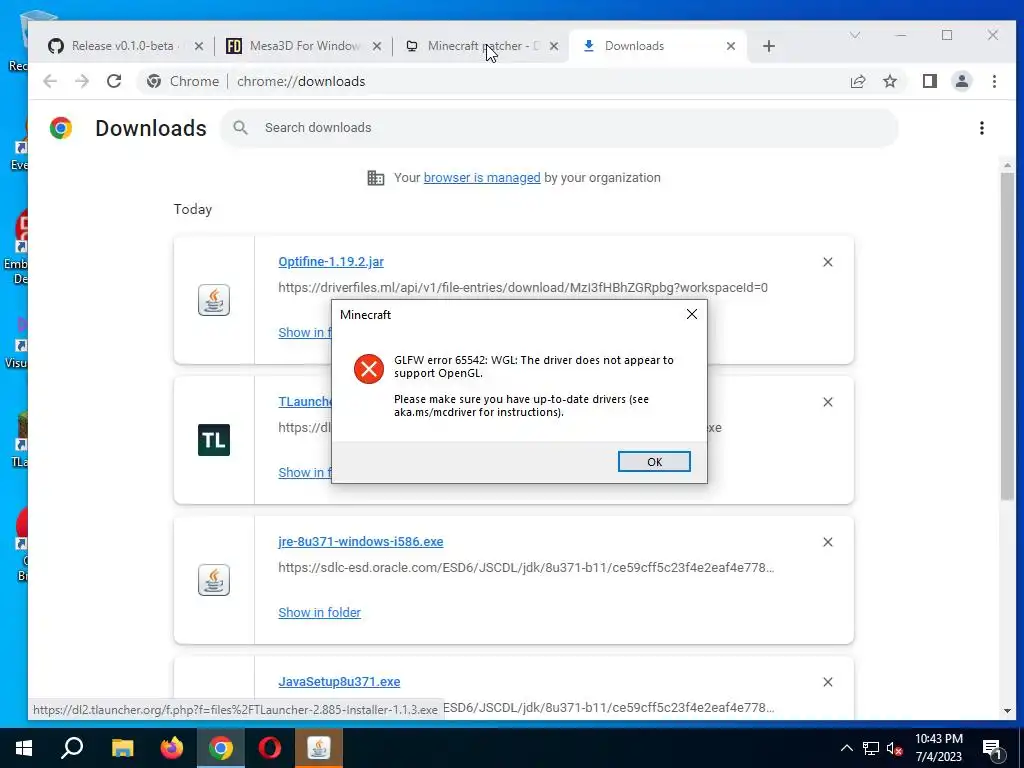
Task: Switch to the Mesa3D For Windows tab
Action: click(x=304, y=46)
